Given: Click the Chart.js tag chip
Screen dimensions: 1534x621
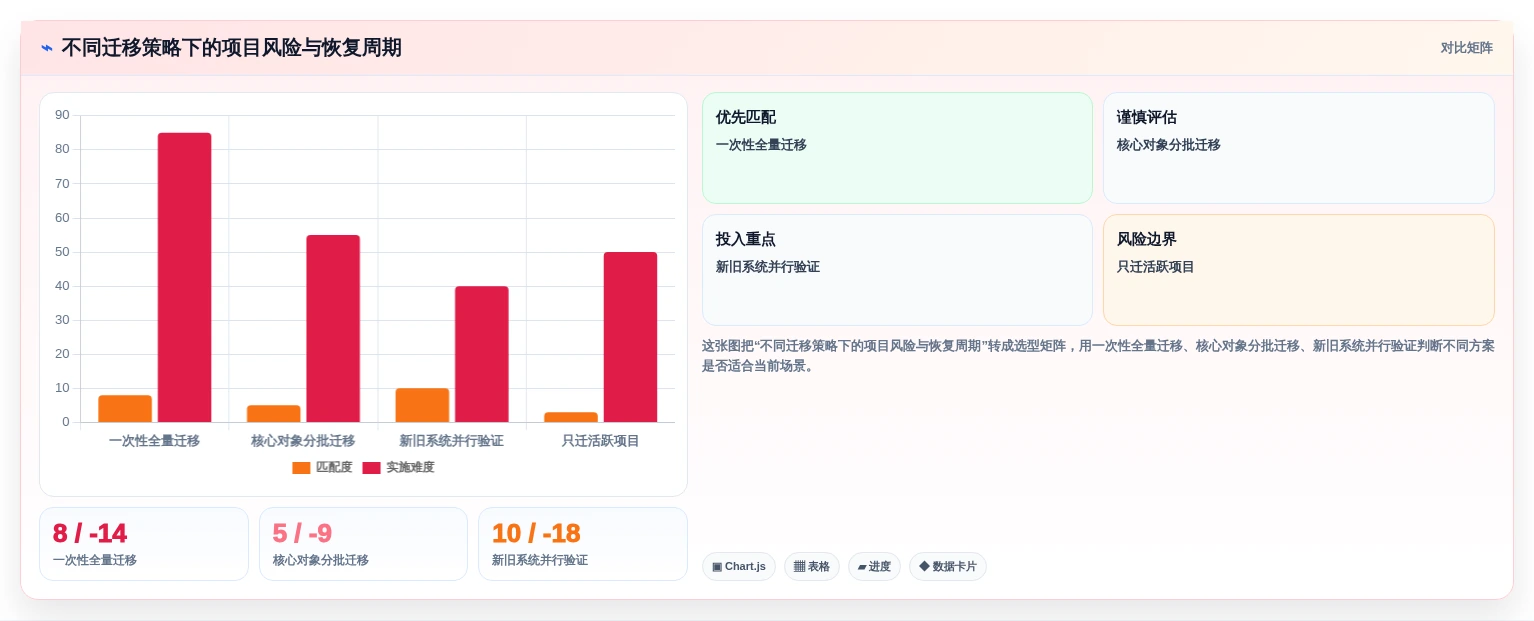Looking at the screenshot, I should [739, 567].
